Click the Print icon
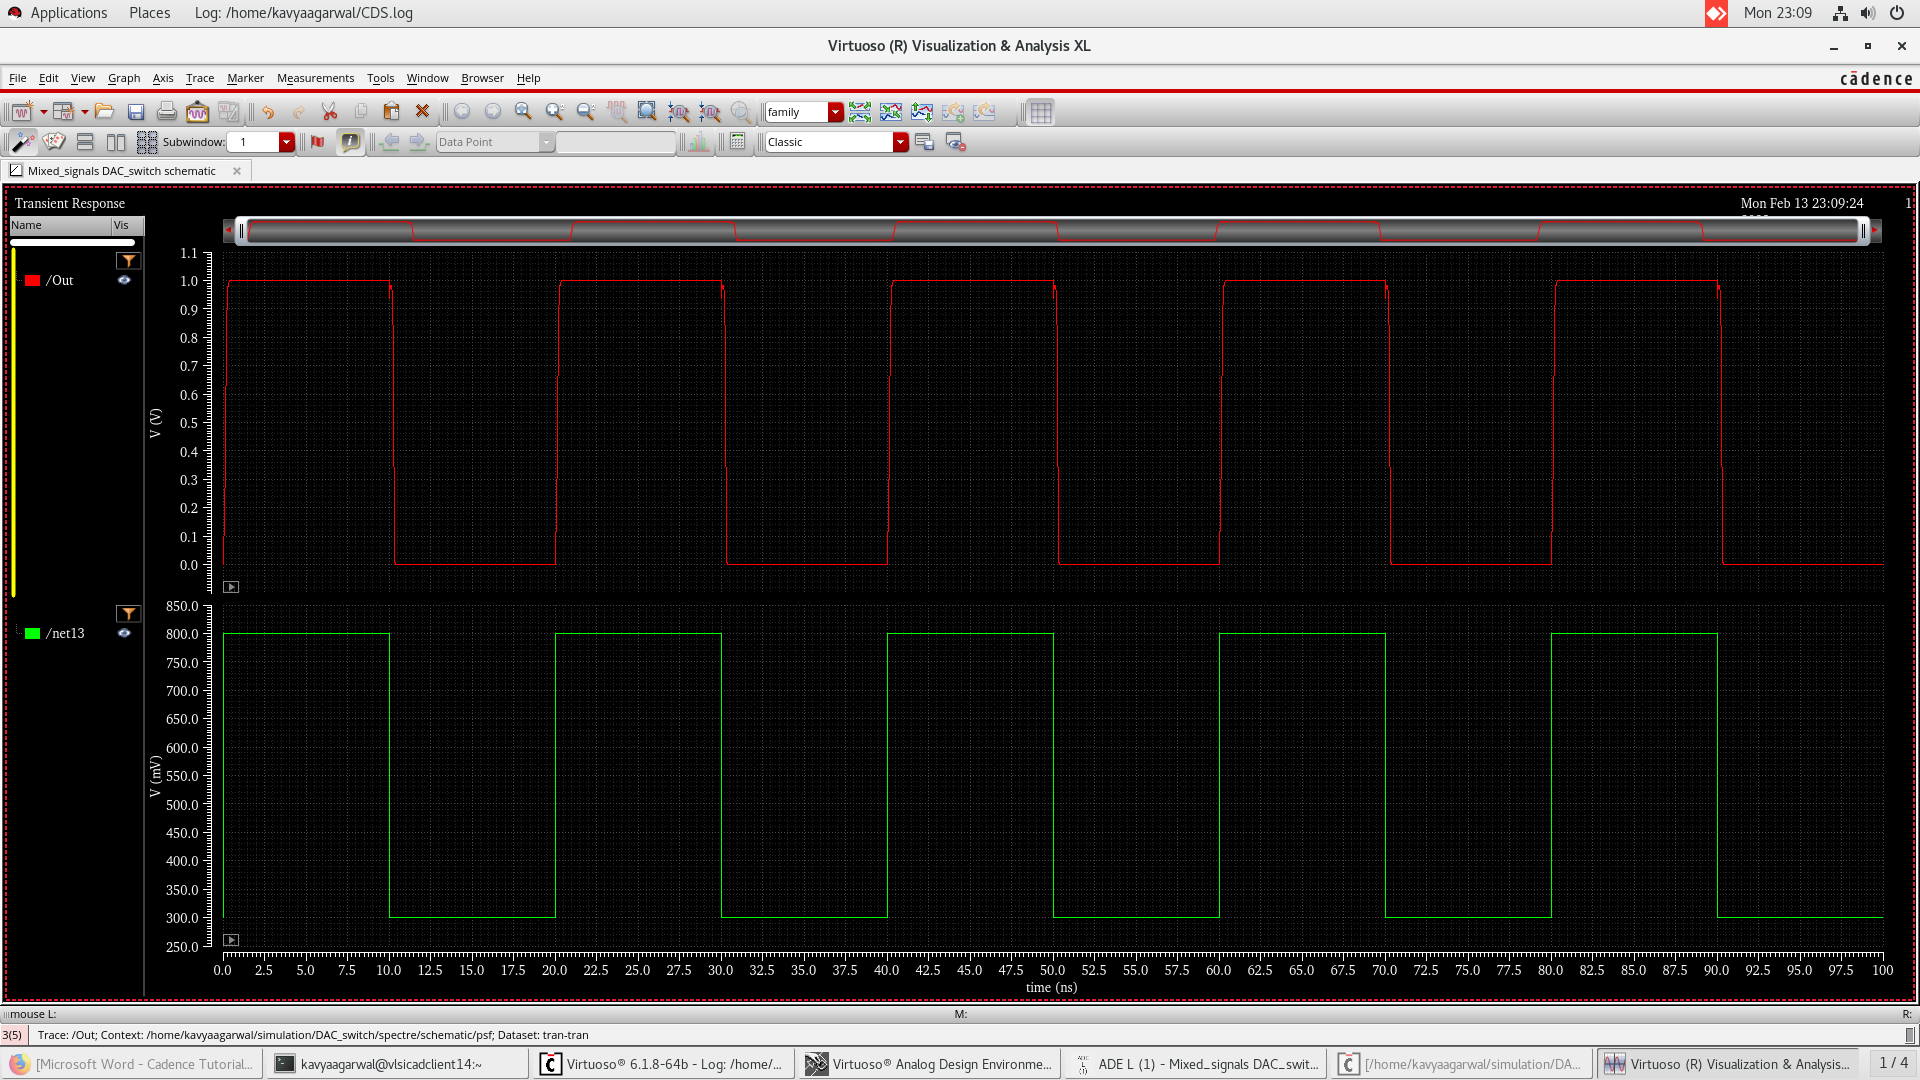The width and height of the screenshot is (1920, 1080). click(167, 112)
